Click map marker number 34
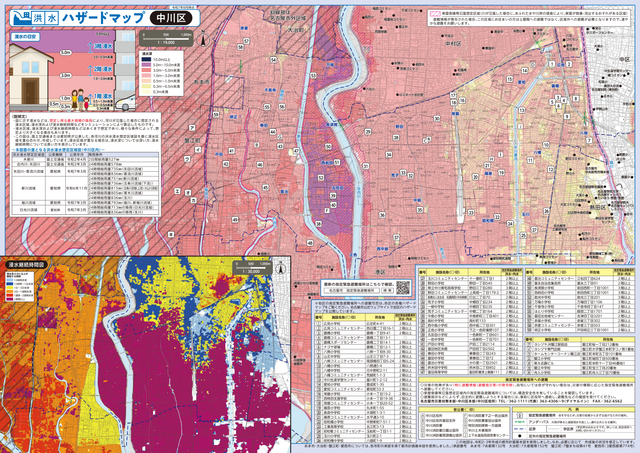Image resolution: width=640 pixels, height=453 pixels. click(389, 155)
